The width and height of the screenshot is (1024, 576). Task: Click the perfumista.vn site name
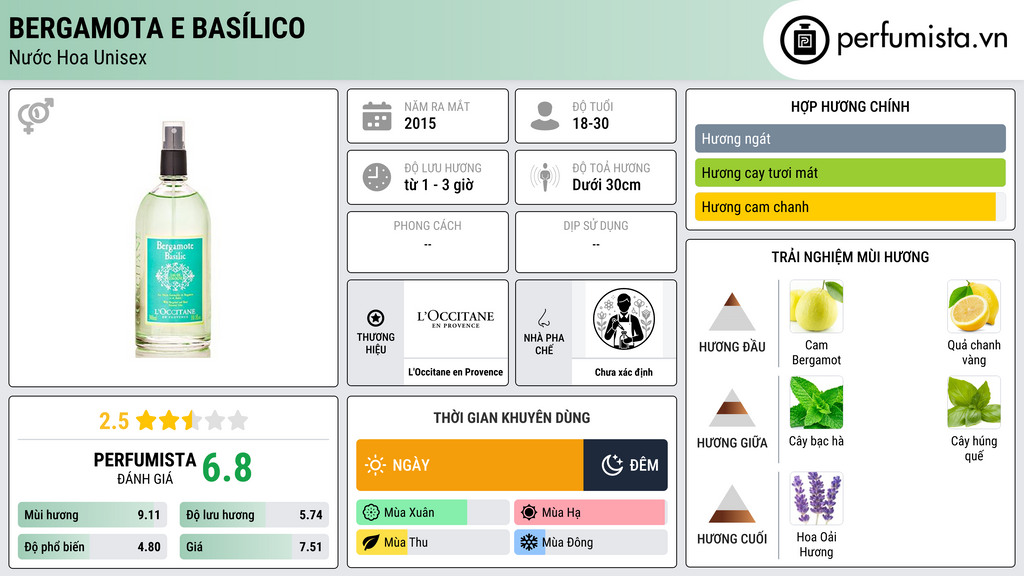922,39
